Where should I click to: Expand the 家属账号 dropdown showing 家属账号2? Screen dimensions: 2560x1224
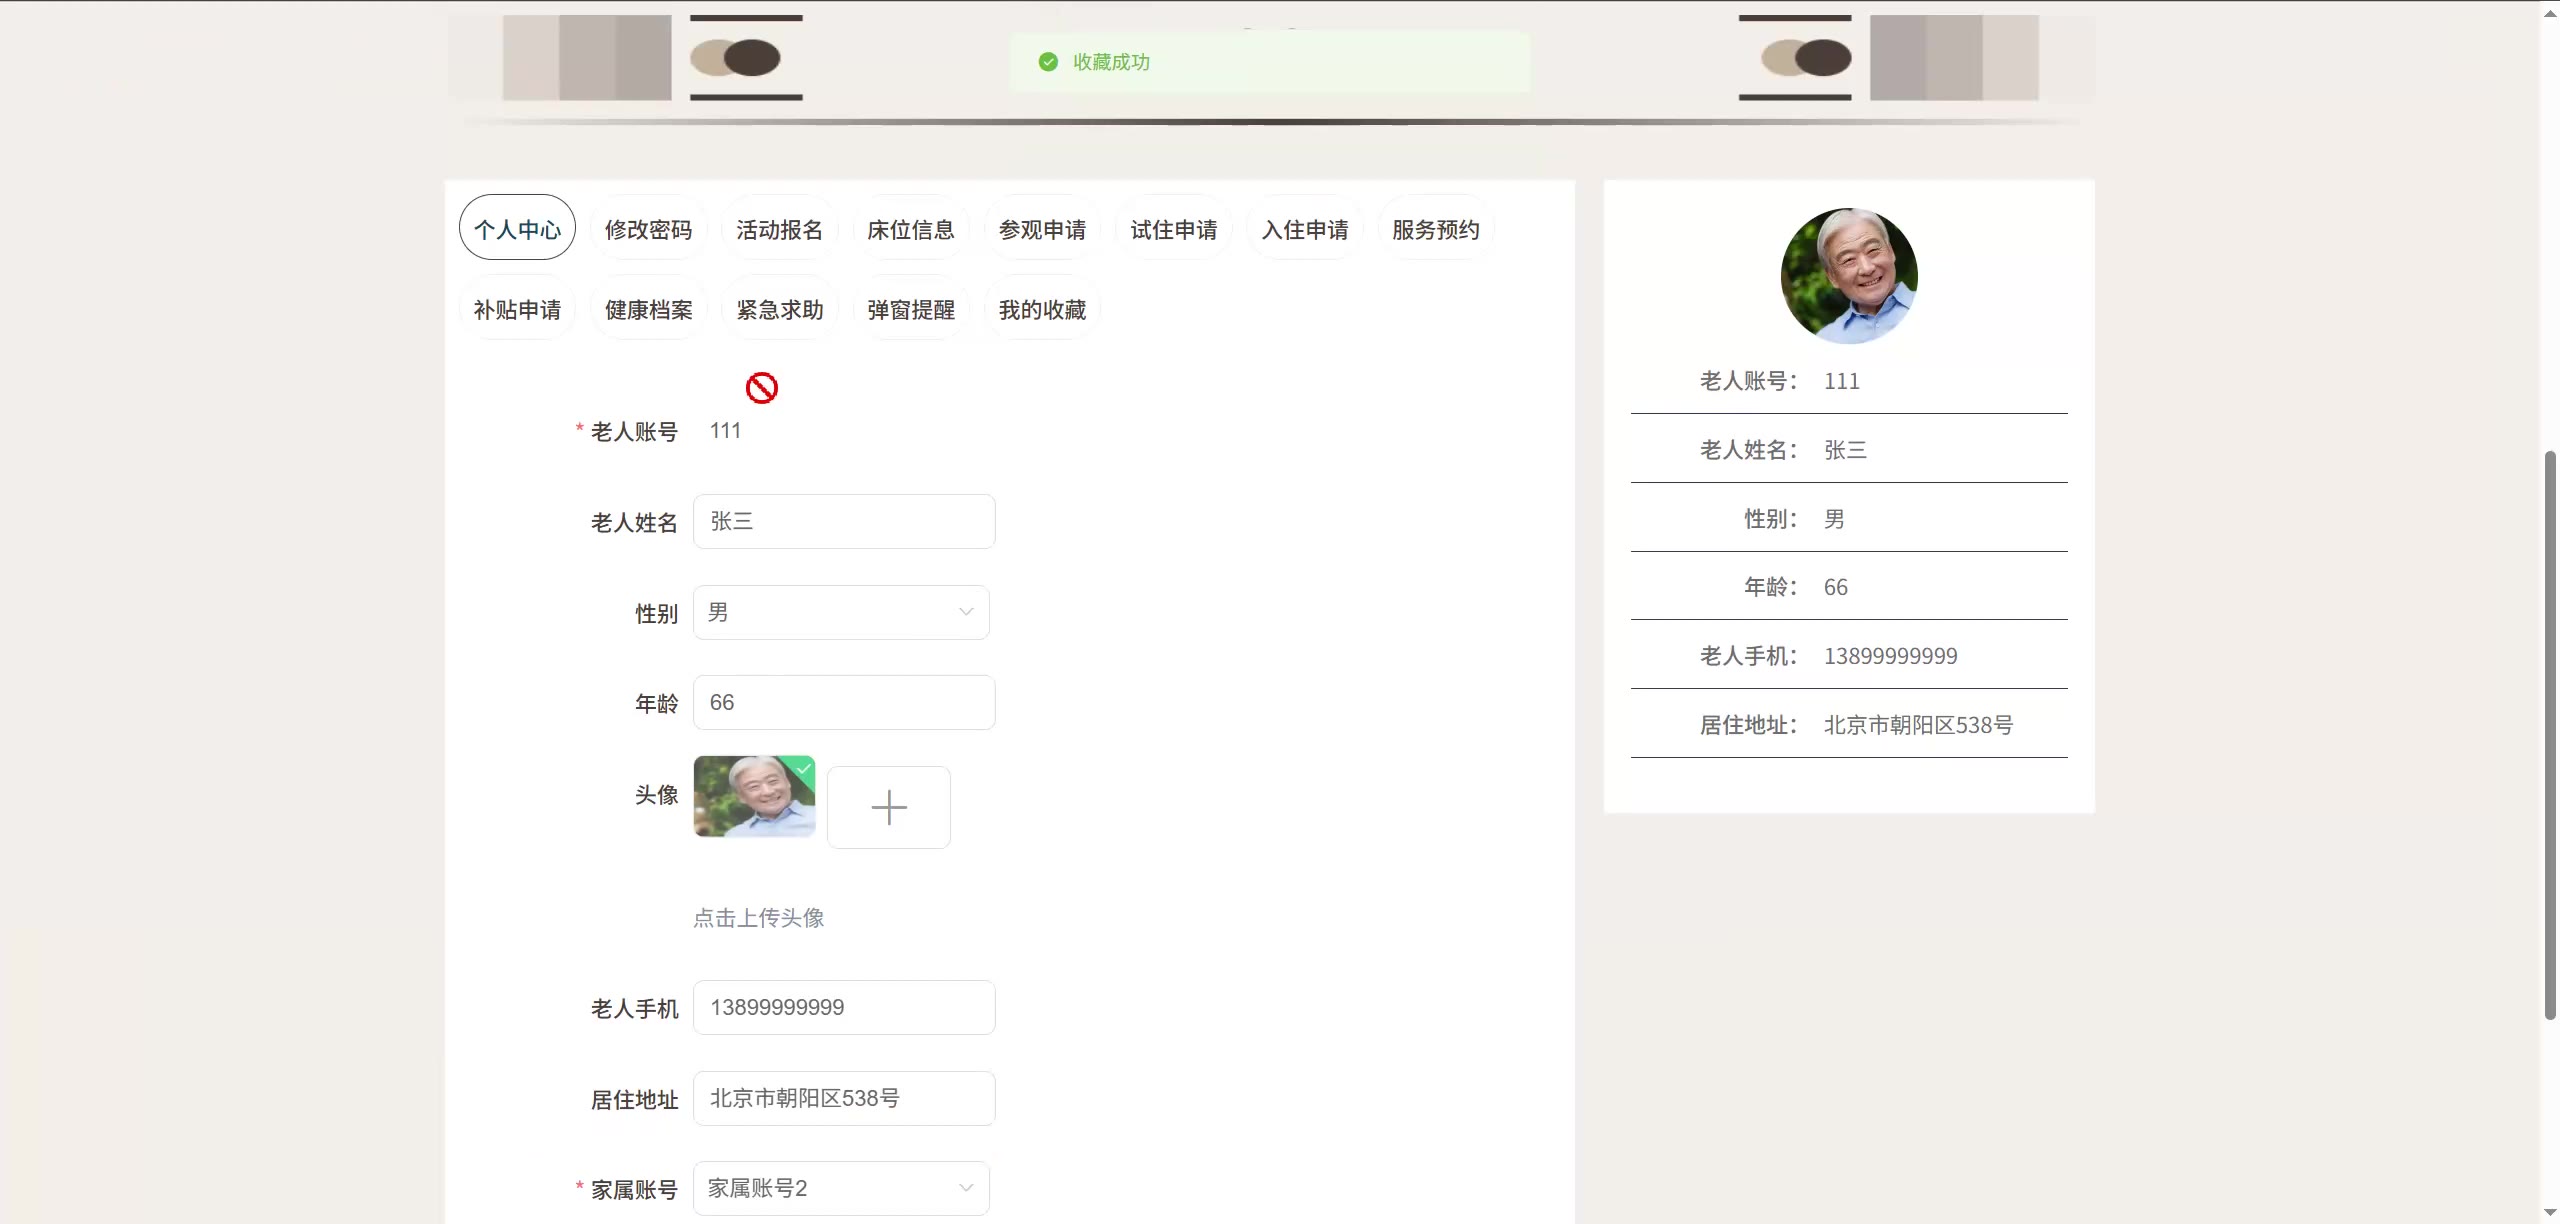click(840, 1188)
